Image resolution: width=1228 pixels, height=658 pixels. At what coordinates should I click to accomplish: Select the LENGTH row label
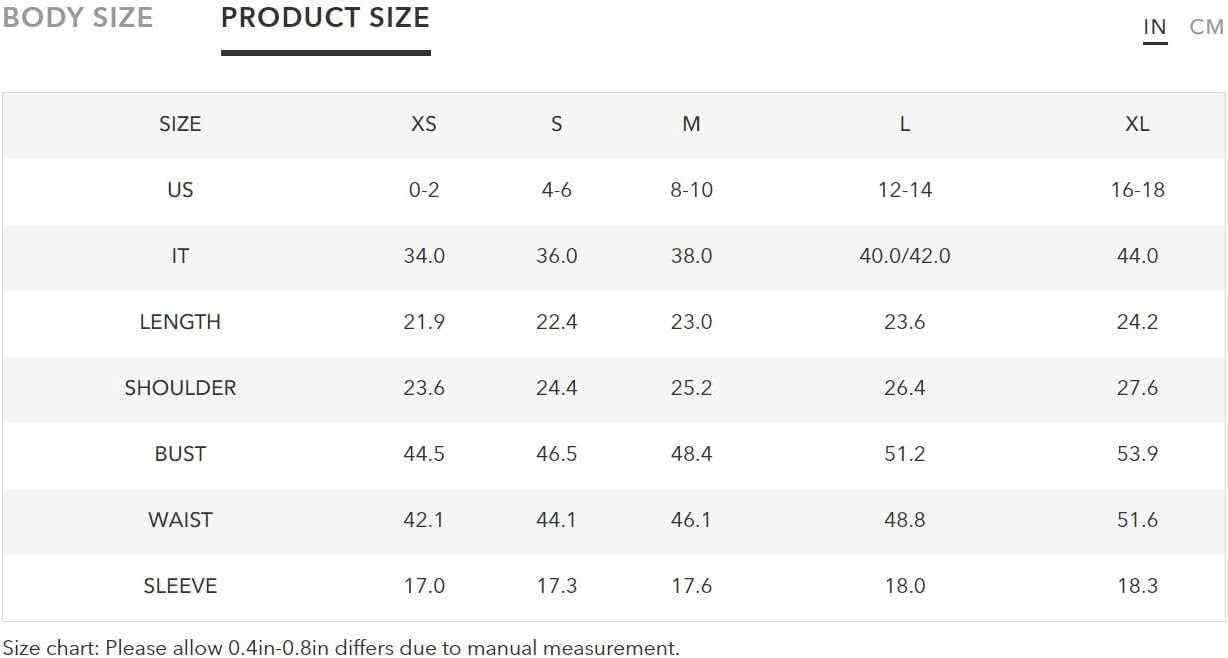pyautogui.click(x=180, y=322)
